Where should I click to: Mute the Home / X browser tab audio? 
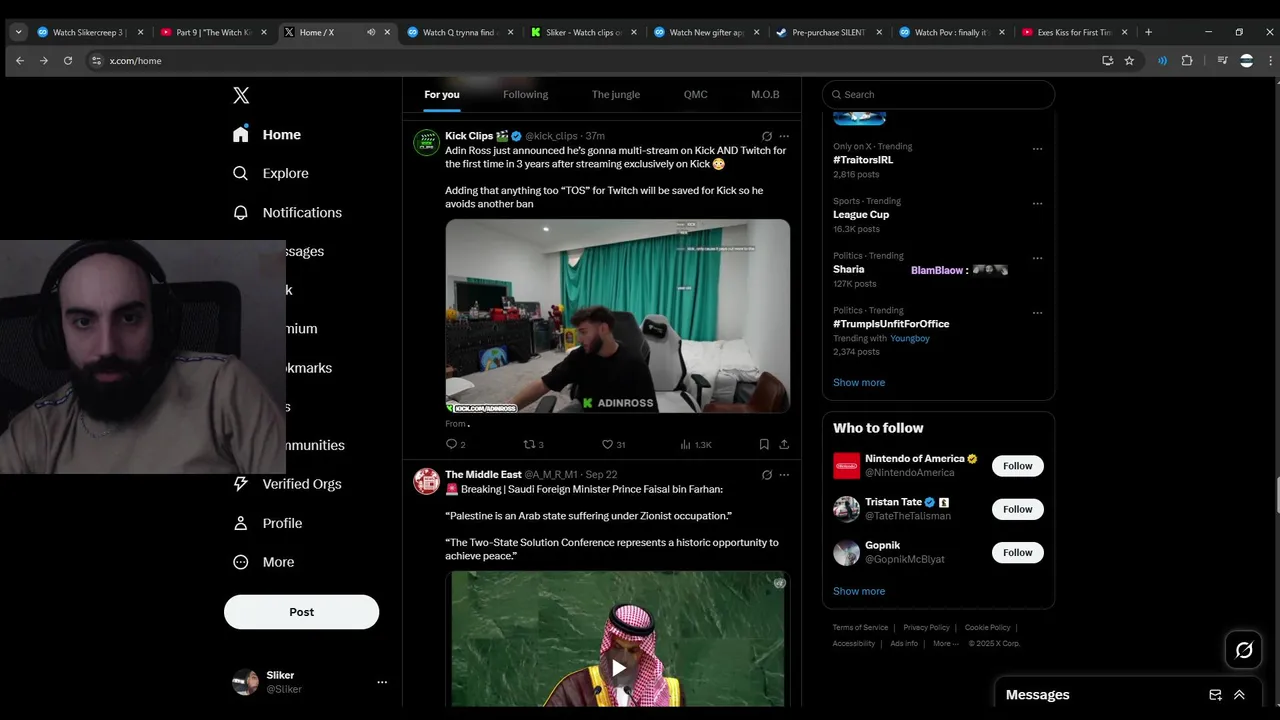click(x=371, y=32)
